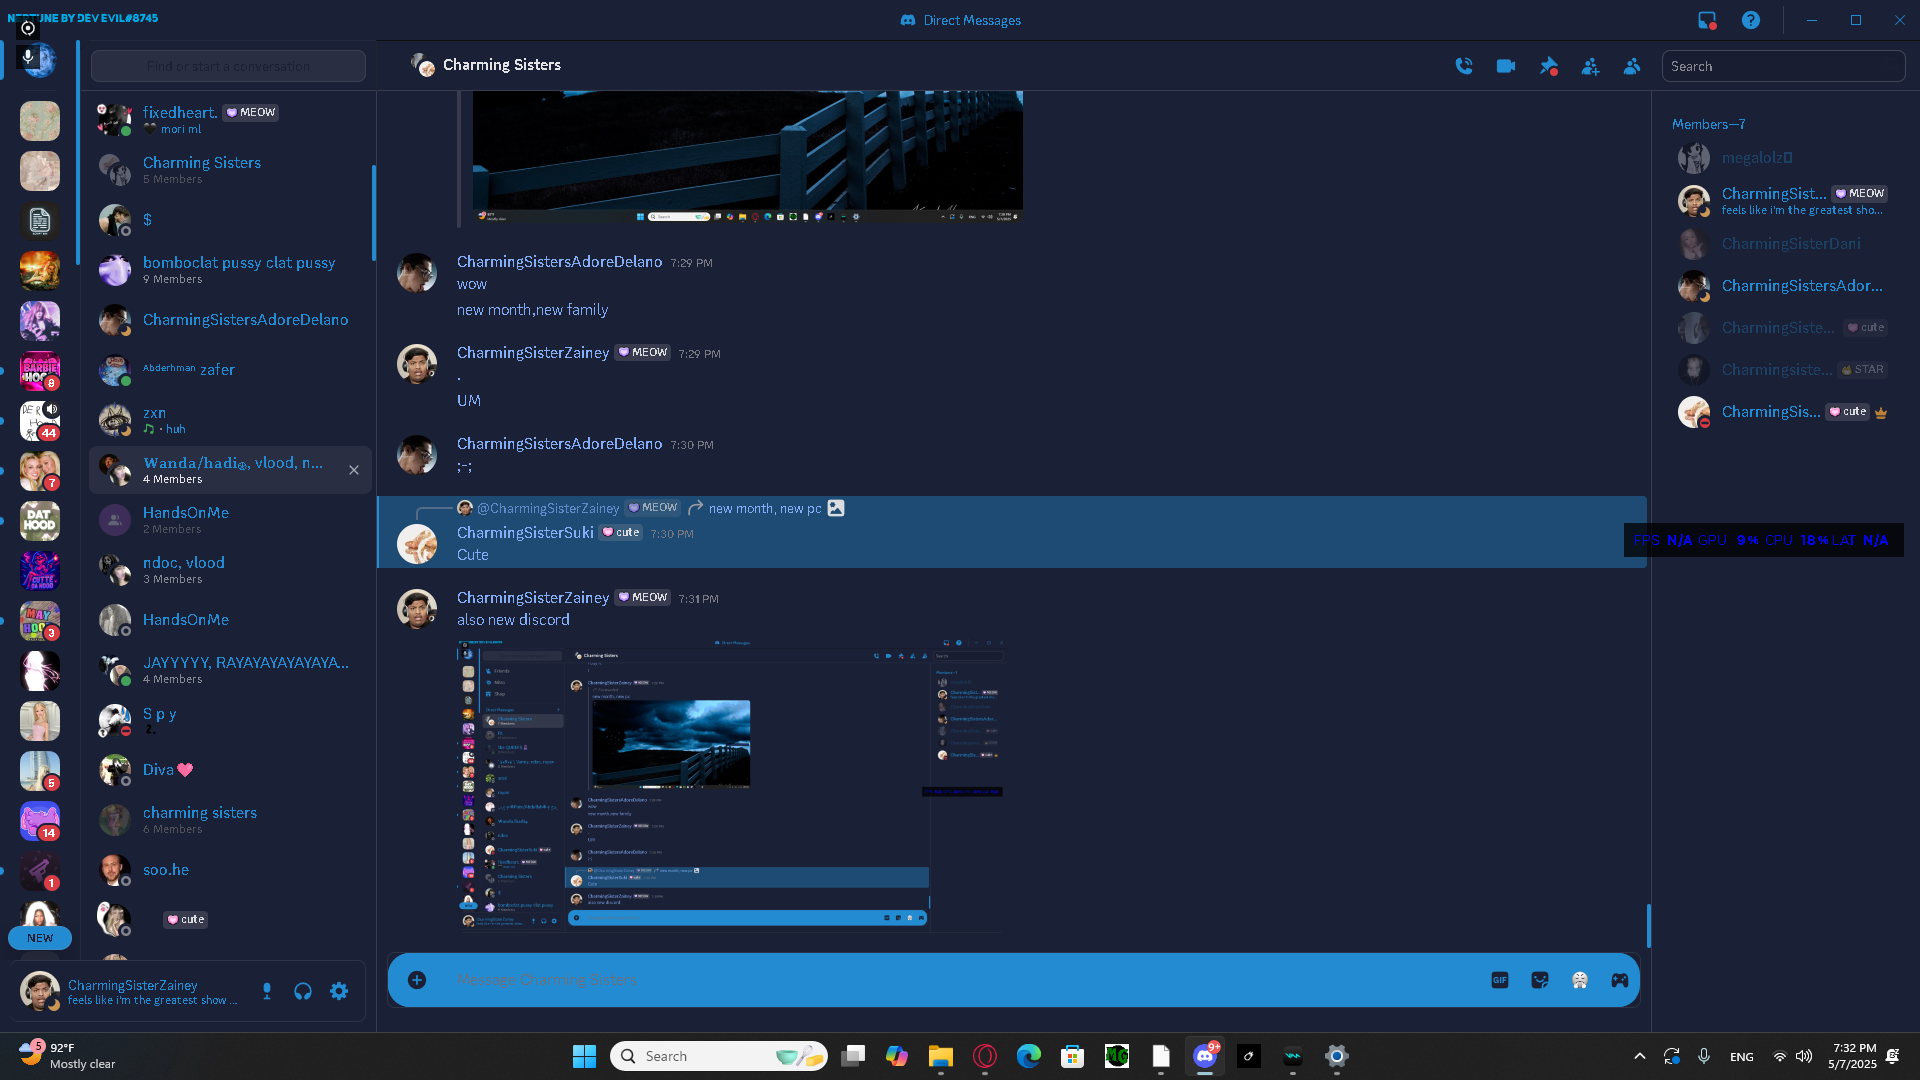Open the emoji picker in the message bar
1920x1080 pixels.
click(1579, 980)
